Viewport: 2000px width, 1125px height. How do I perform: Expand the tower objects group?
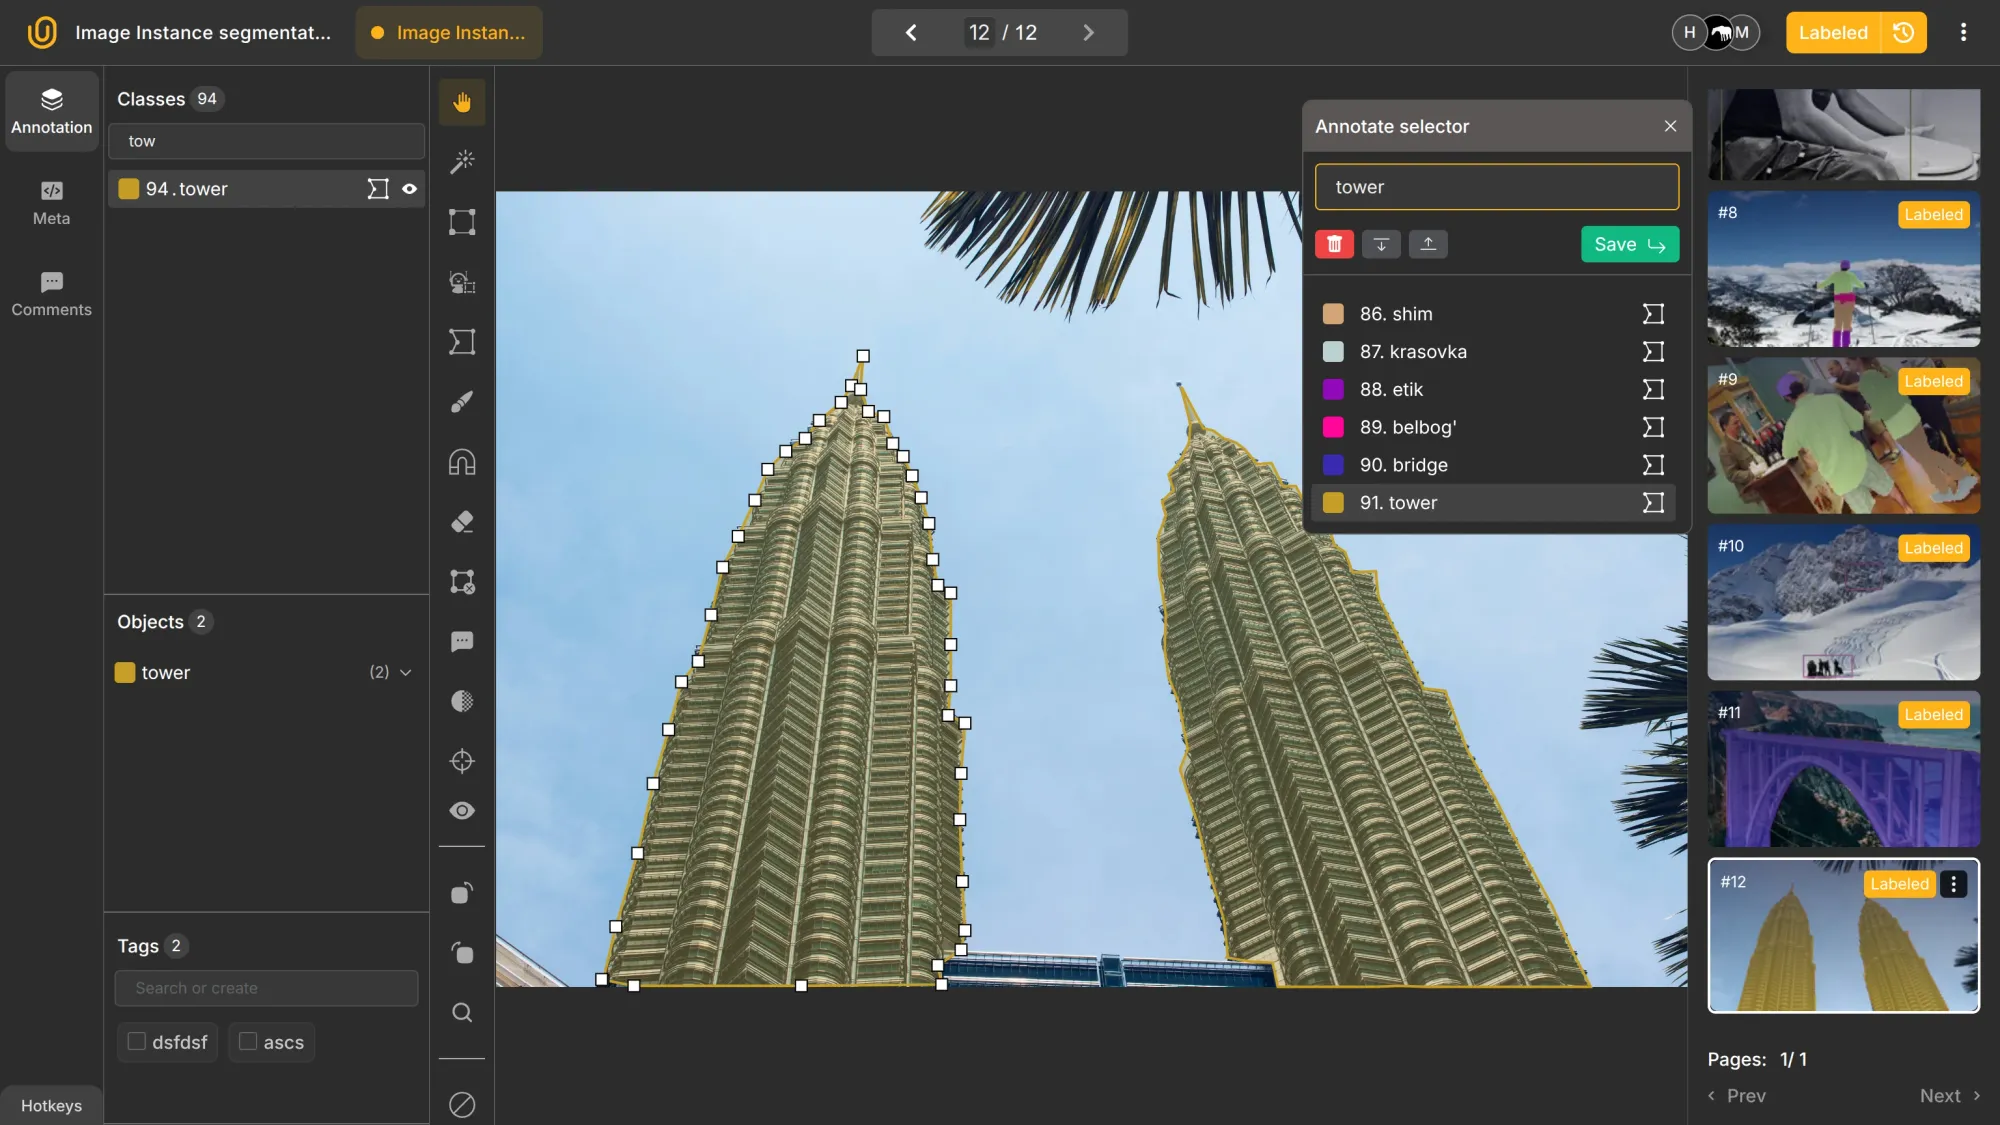[x=406, y=673]
